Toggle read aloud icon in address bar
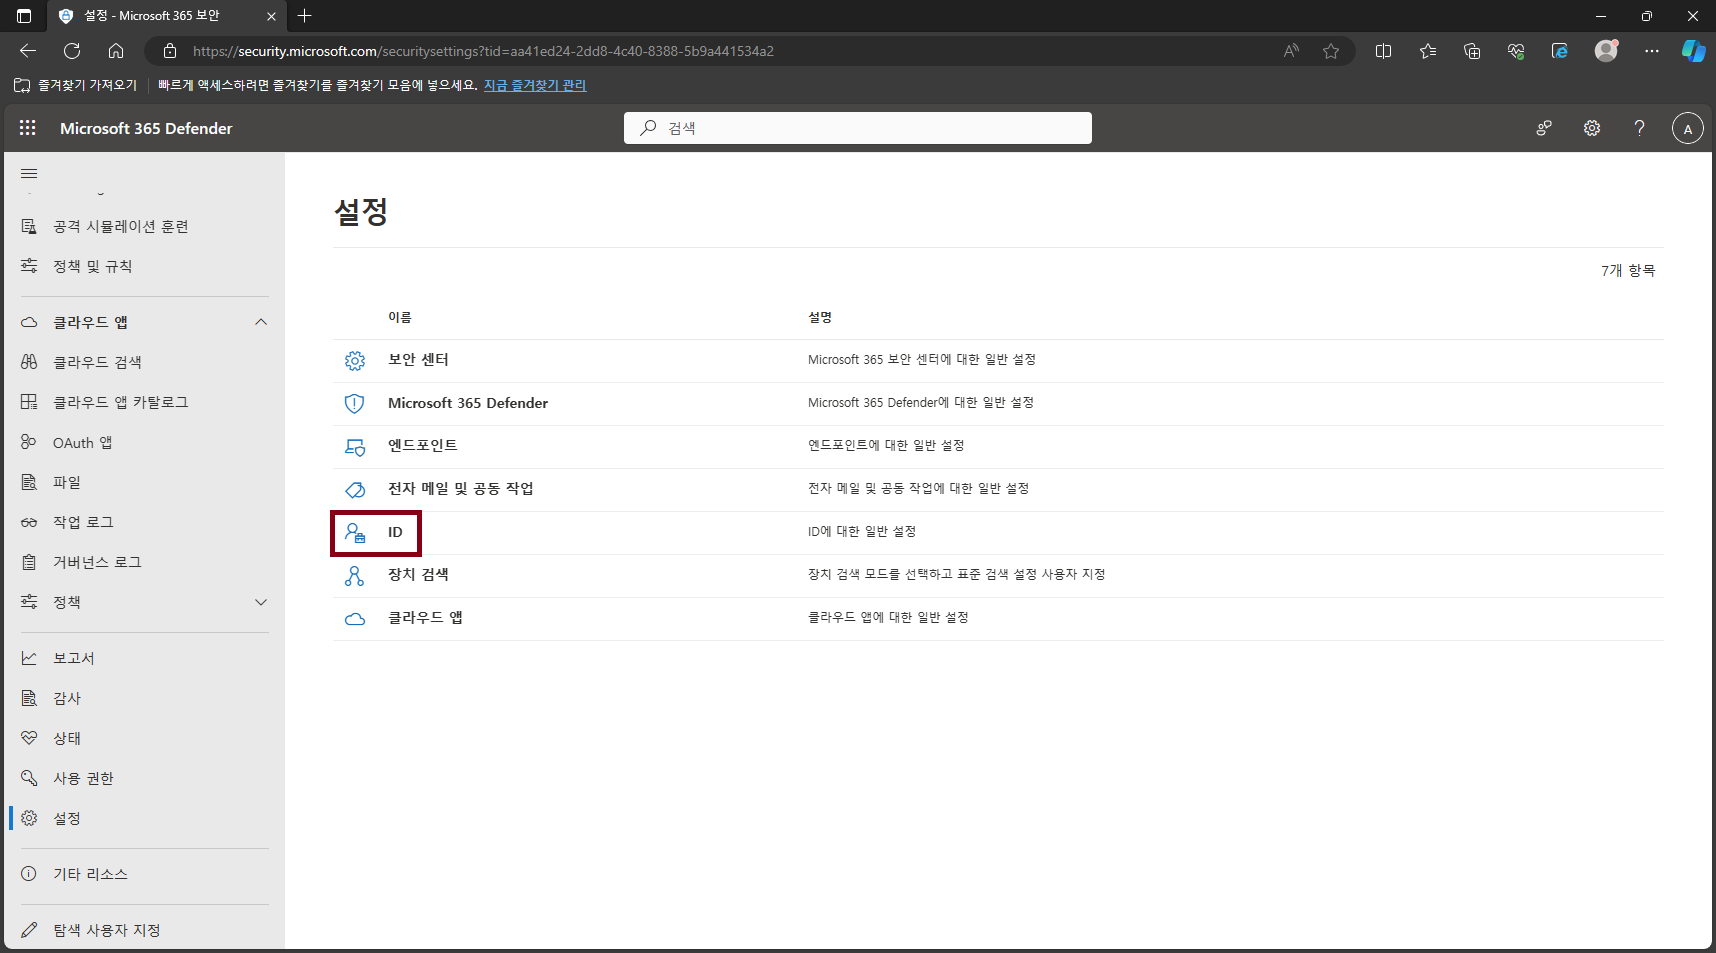The width and height of the screenshot is (1716, 953). (1291, 51)
